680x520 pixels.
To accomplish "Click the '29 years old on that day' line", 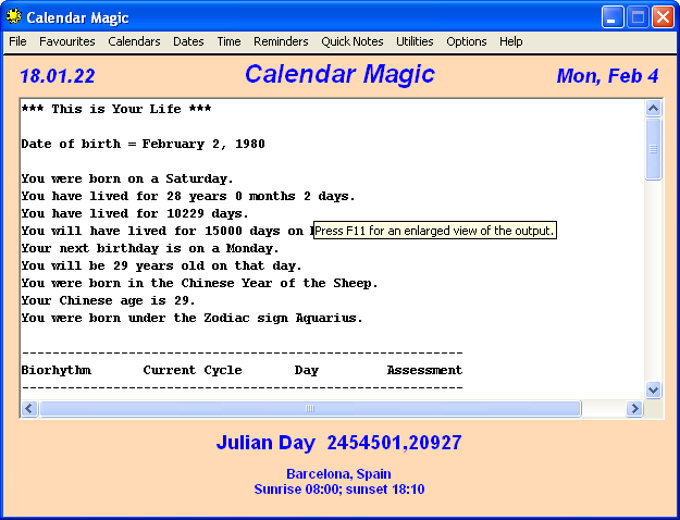I will 161,265.
